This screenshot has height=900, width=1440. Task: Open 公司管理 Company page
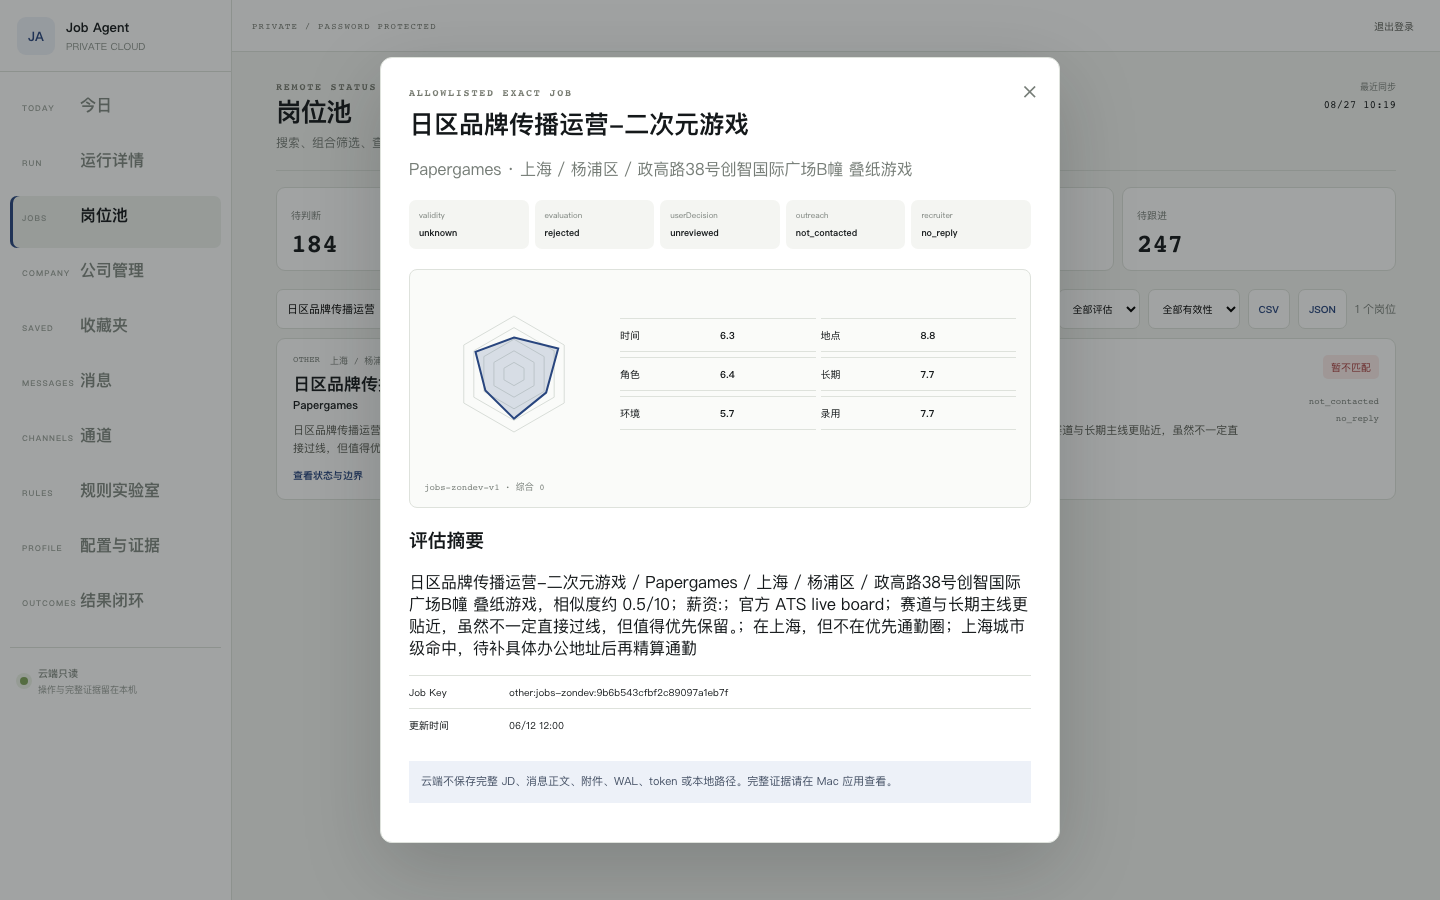tap(115, 271)
